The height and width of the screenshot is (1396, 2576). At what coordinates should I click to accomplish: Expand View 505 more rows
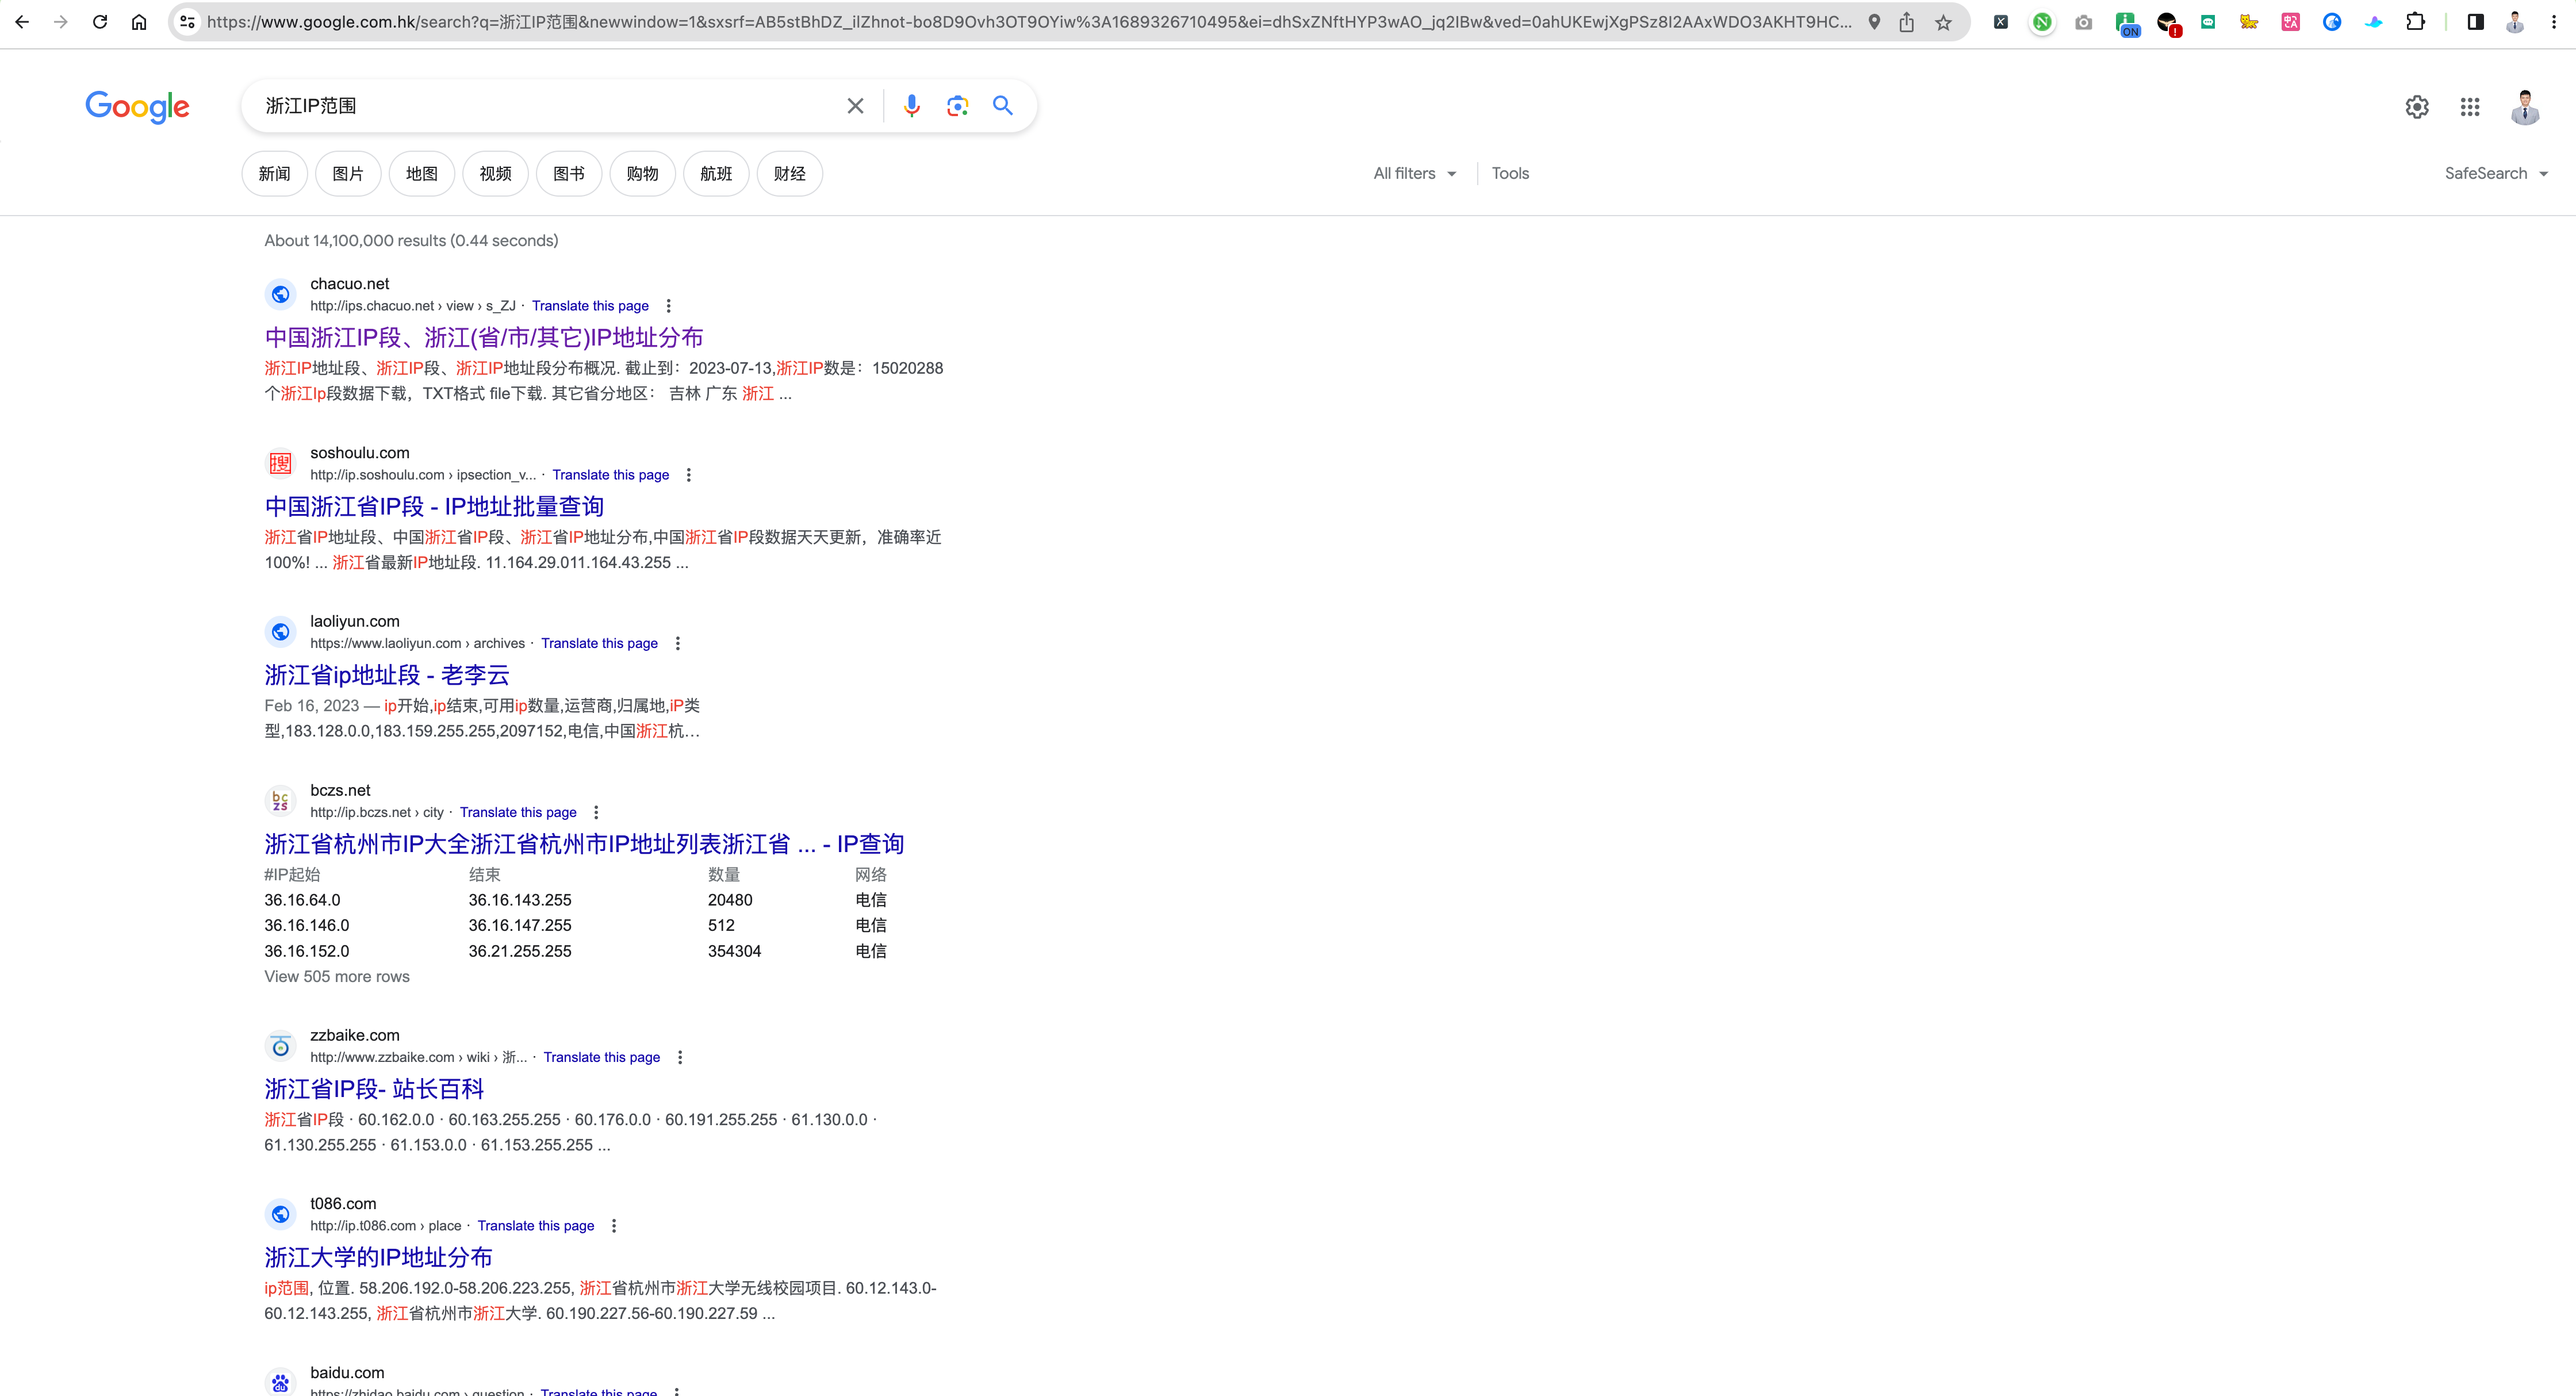[337, 977]
